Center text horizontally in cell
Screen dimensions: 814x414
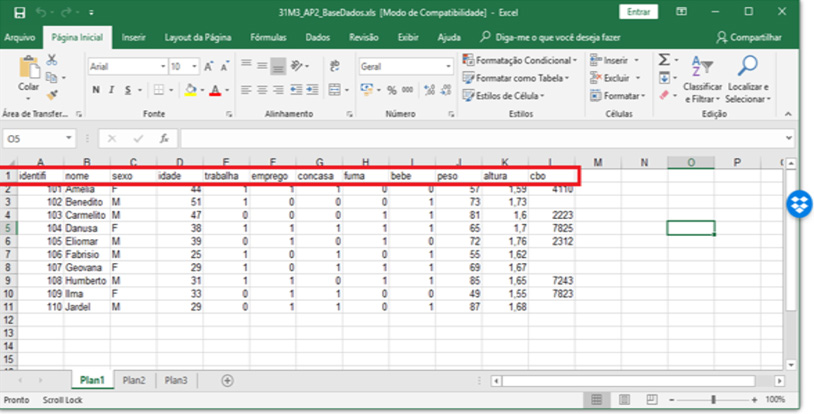262,90
